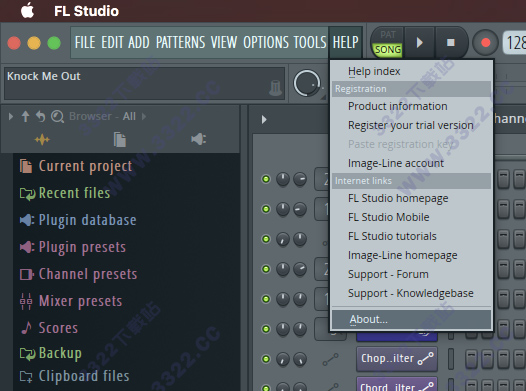
Task: Open the EDIT menu
Action: pyautogui.click(x=112, y=43)
